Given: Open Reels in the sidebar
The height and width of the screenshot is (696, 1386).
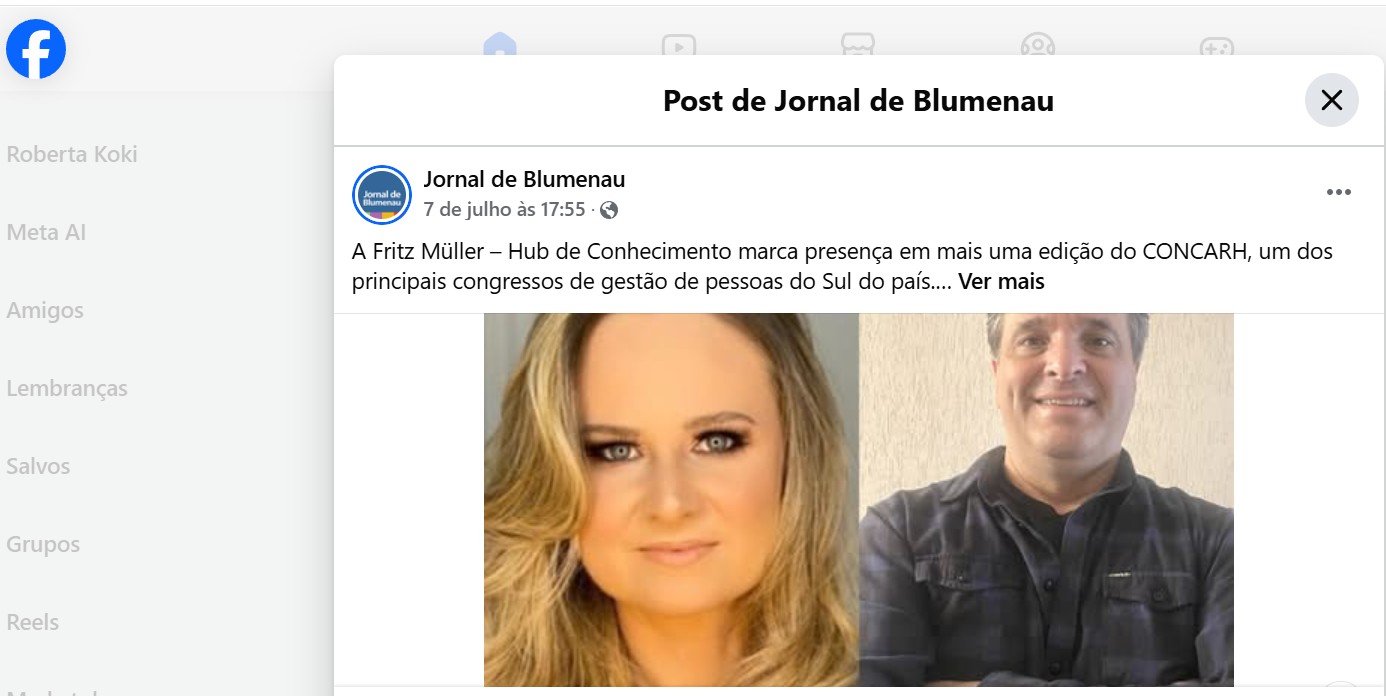Looking at the screenshot, I should coord(33,622).
